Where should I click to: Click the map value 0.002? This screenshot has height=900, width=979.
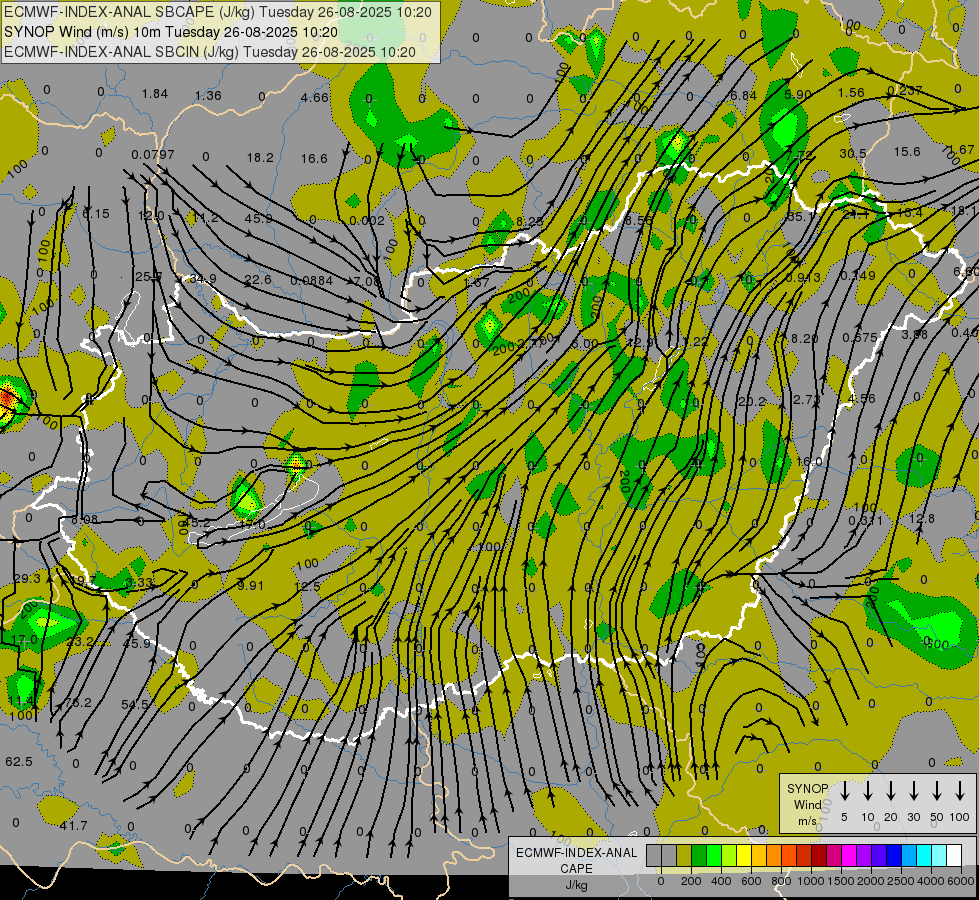[367, 220]
